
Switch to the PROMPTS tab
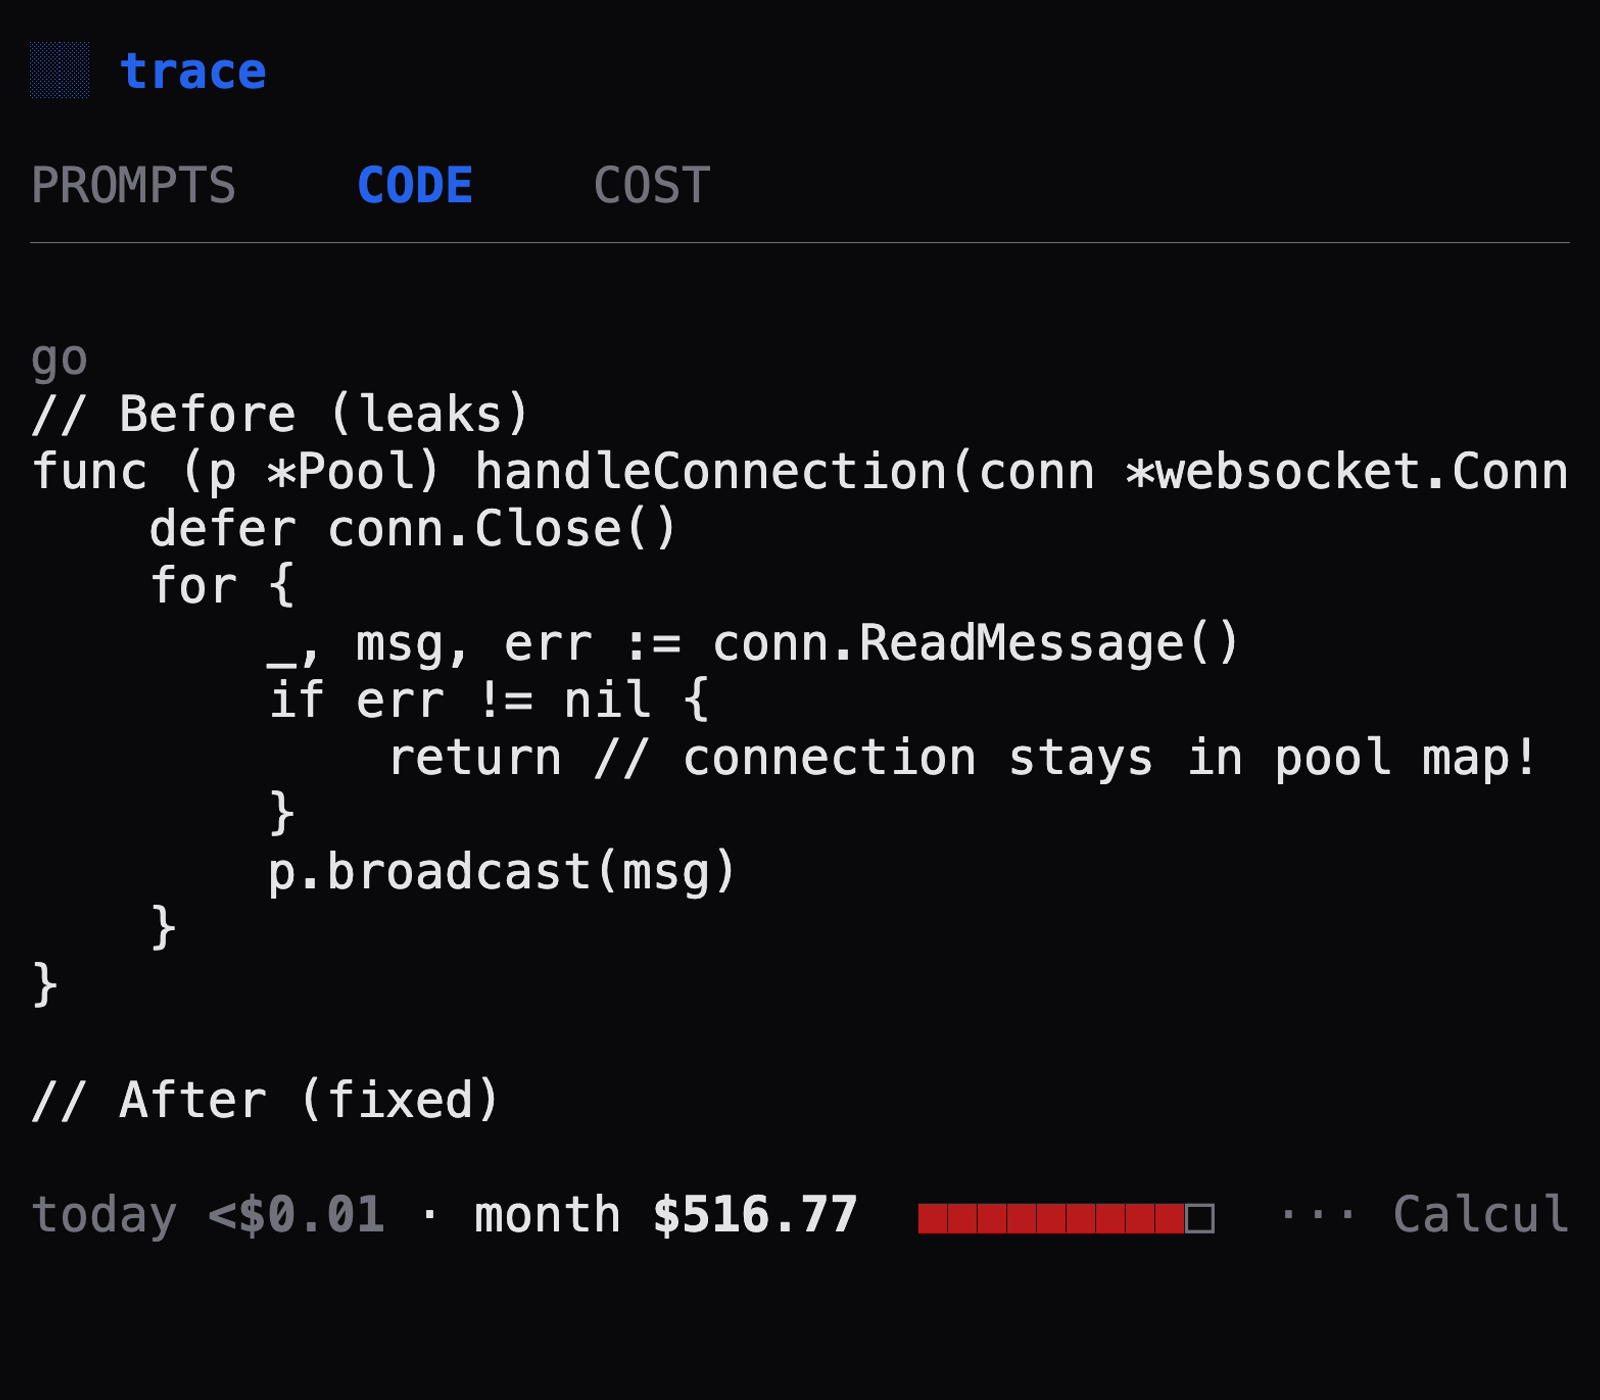point(134,185)
